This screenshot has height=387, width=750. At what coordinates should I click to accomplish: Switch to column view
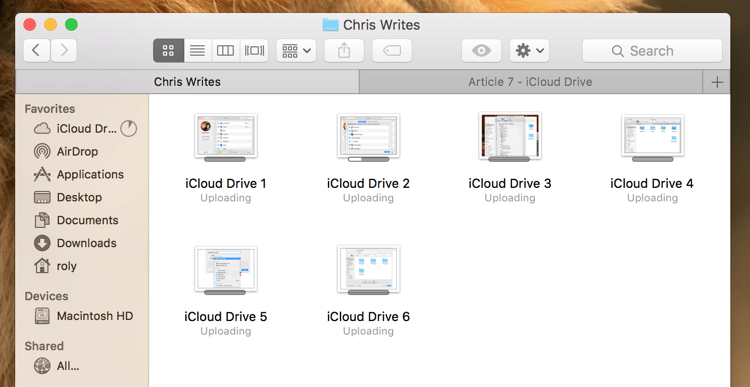coord(225,51)
